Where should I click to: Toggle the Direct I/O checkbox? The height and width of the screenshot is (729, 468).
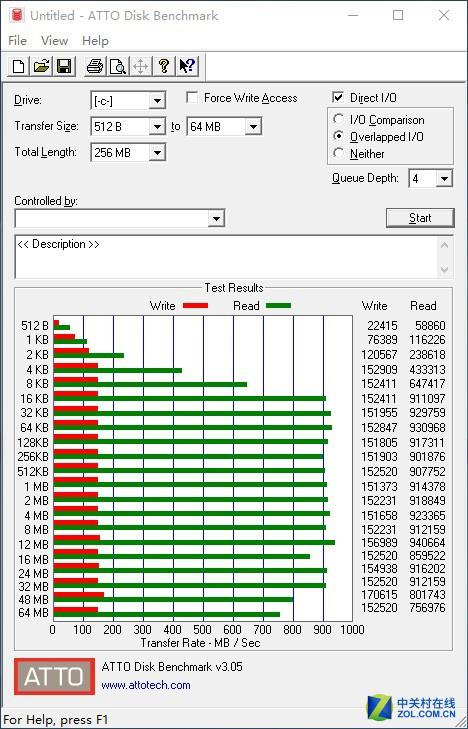338,98
